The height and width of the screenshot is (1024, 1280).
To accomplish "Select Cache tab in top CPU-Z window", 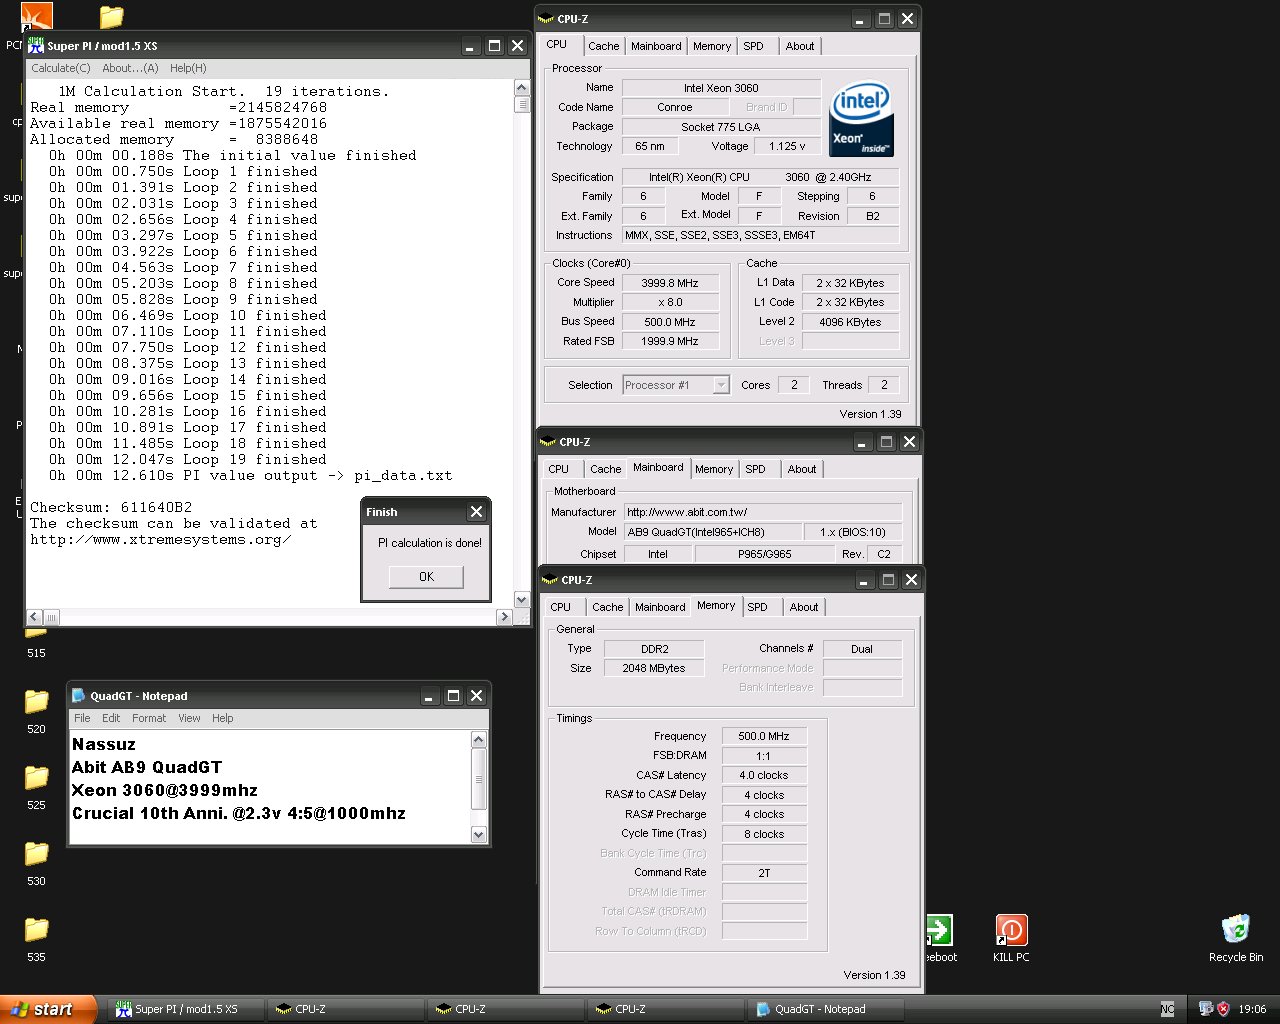I will tap(603, 46).
